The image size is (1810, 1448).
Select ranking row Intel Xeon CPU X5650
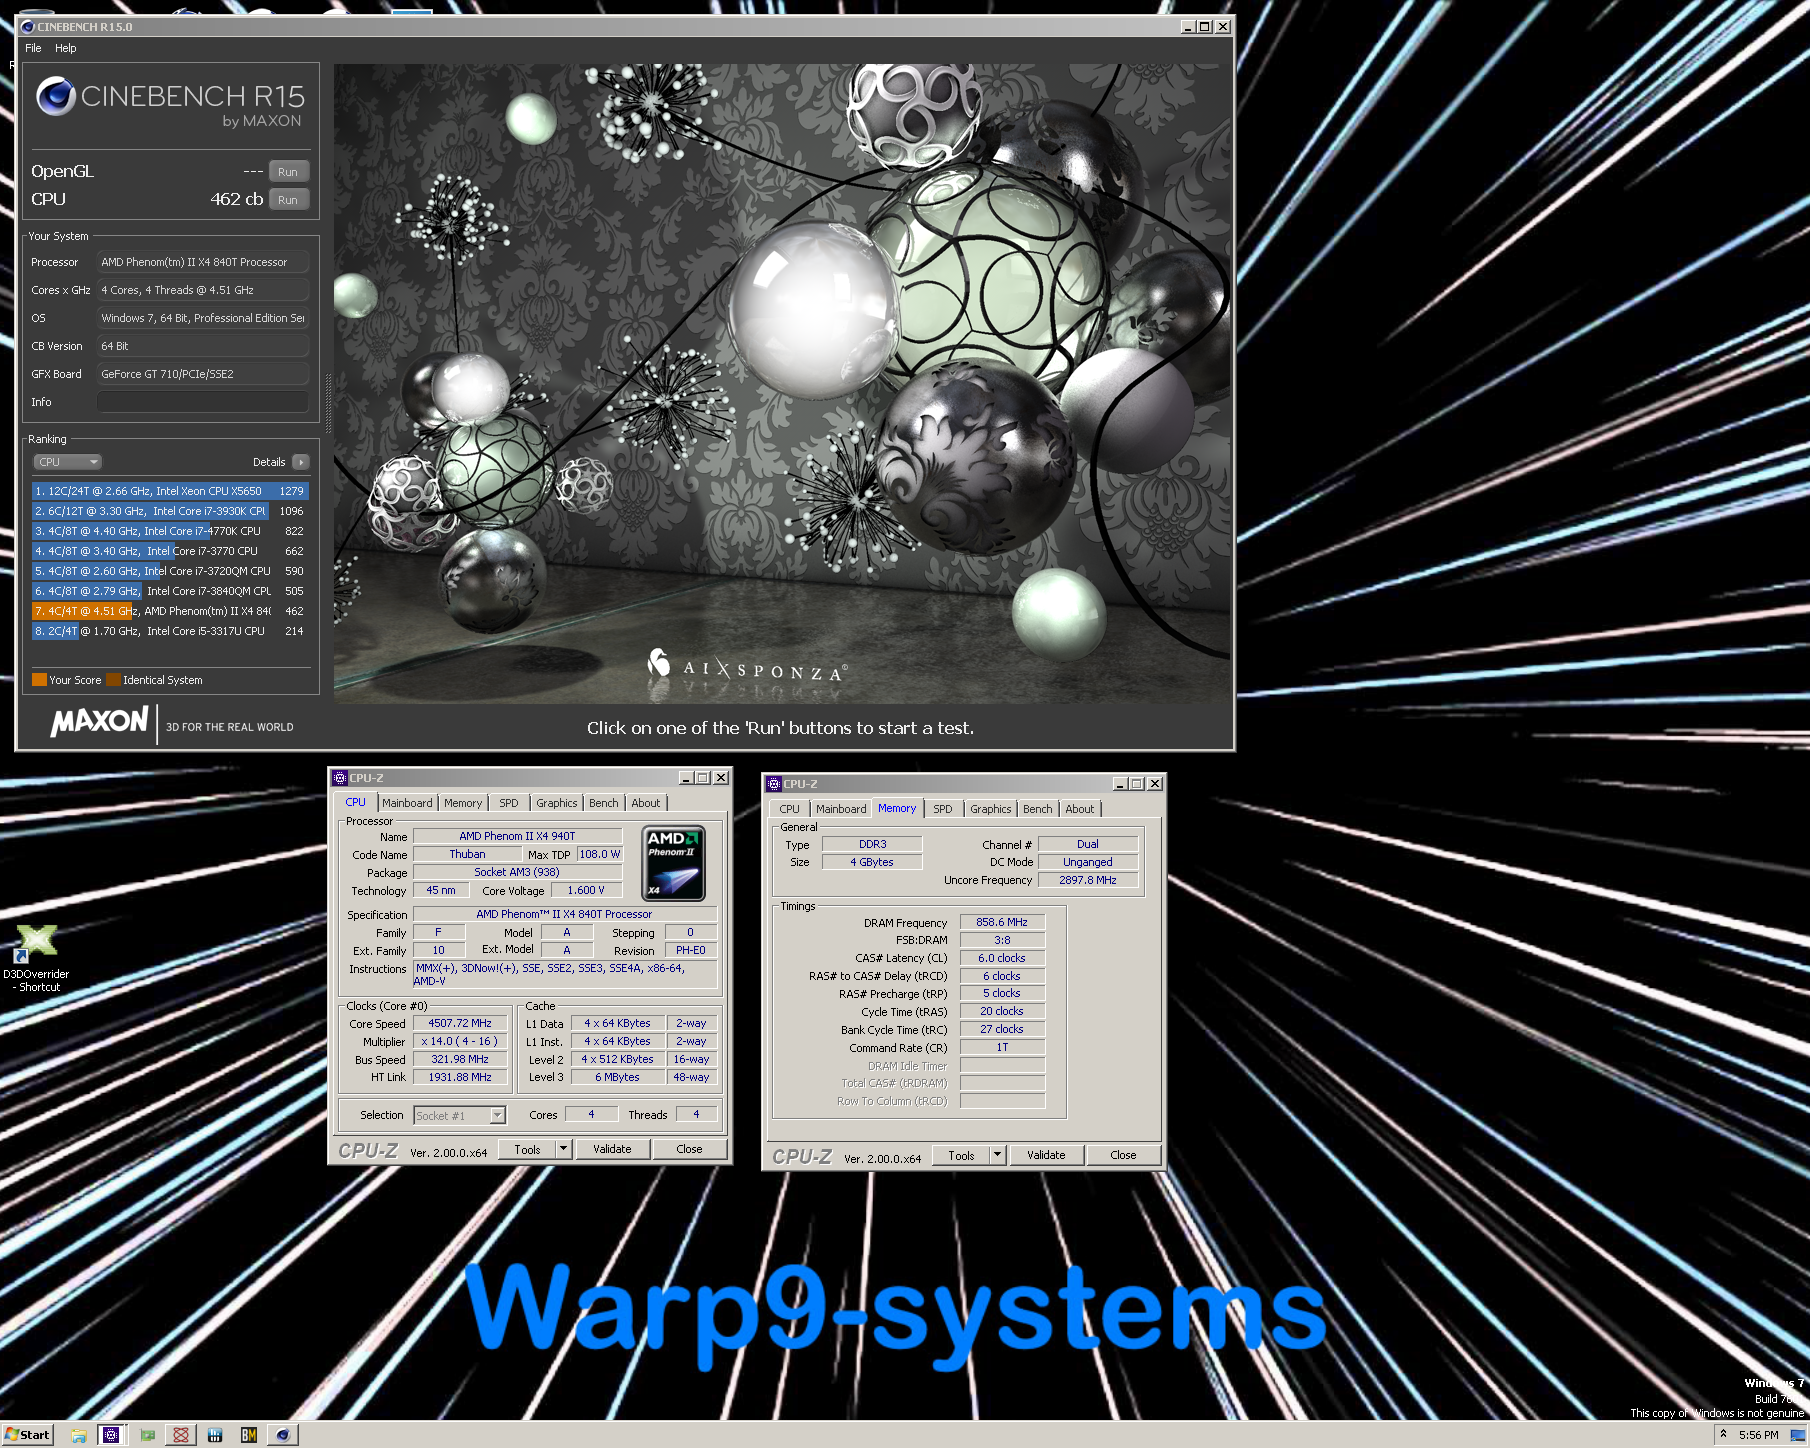[x=170, y=491]
